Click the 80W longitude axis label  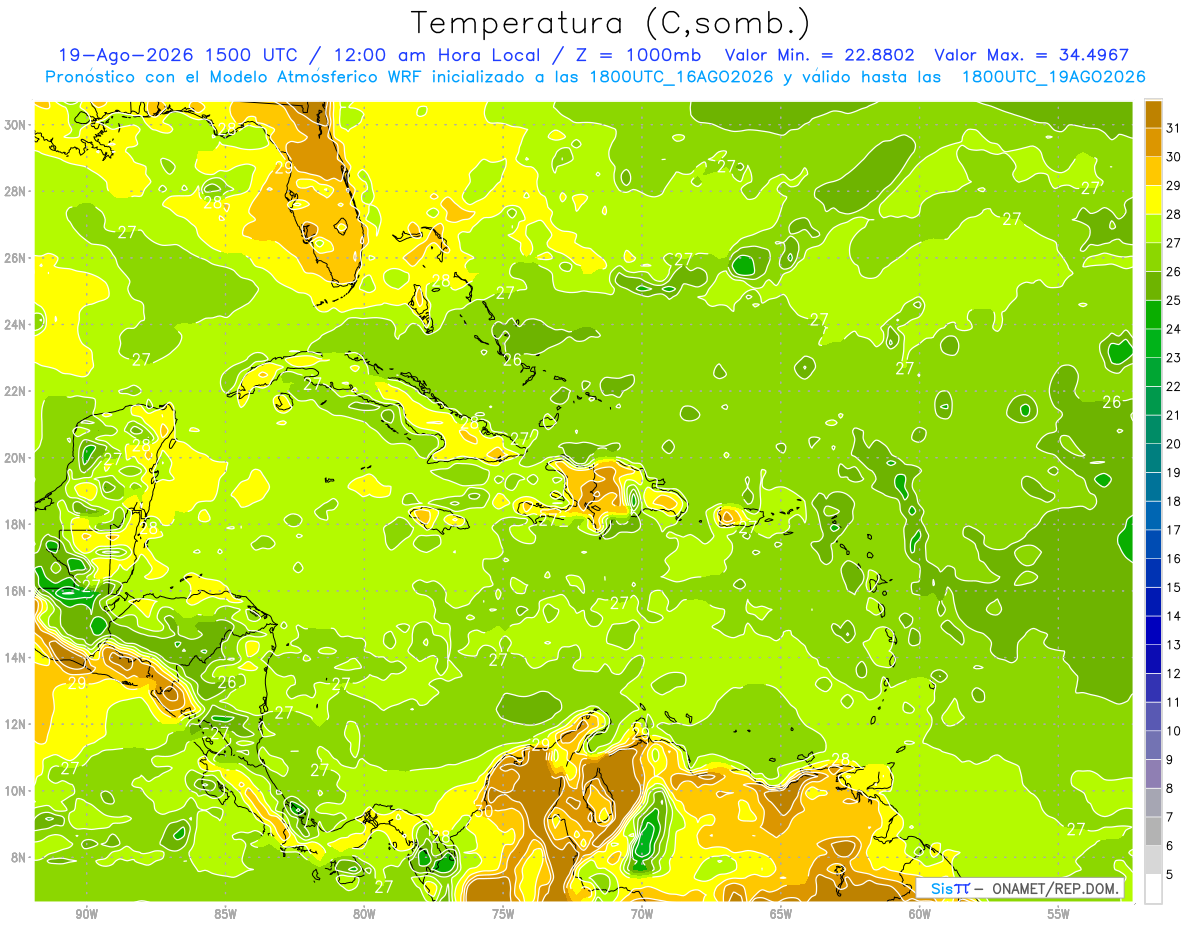pos(364,914)
